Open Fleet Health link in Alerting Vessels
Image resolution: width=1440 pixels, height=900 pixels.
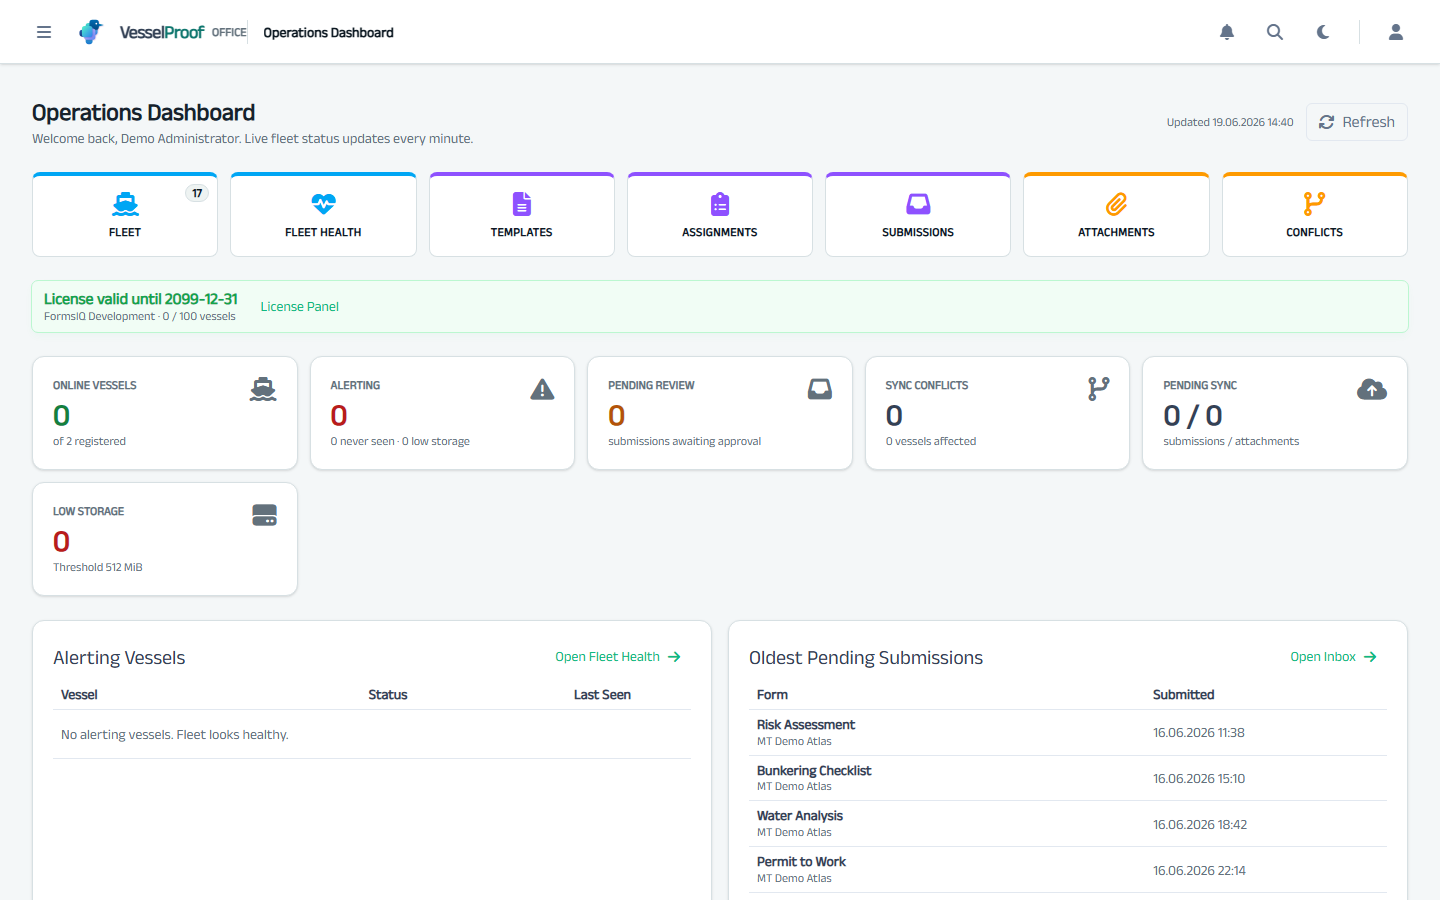point(618,657)
